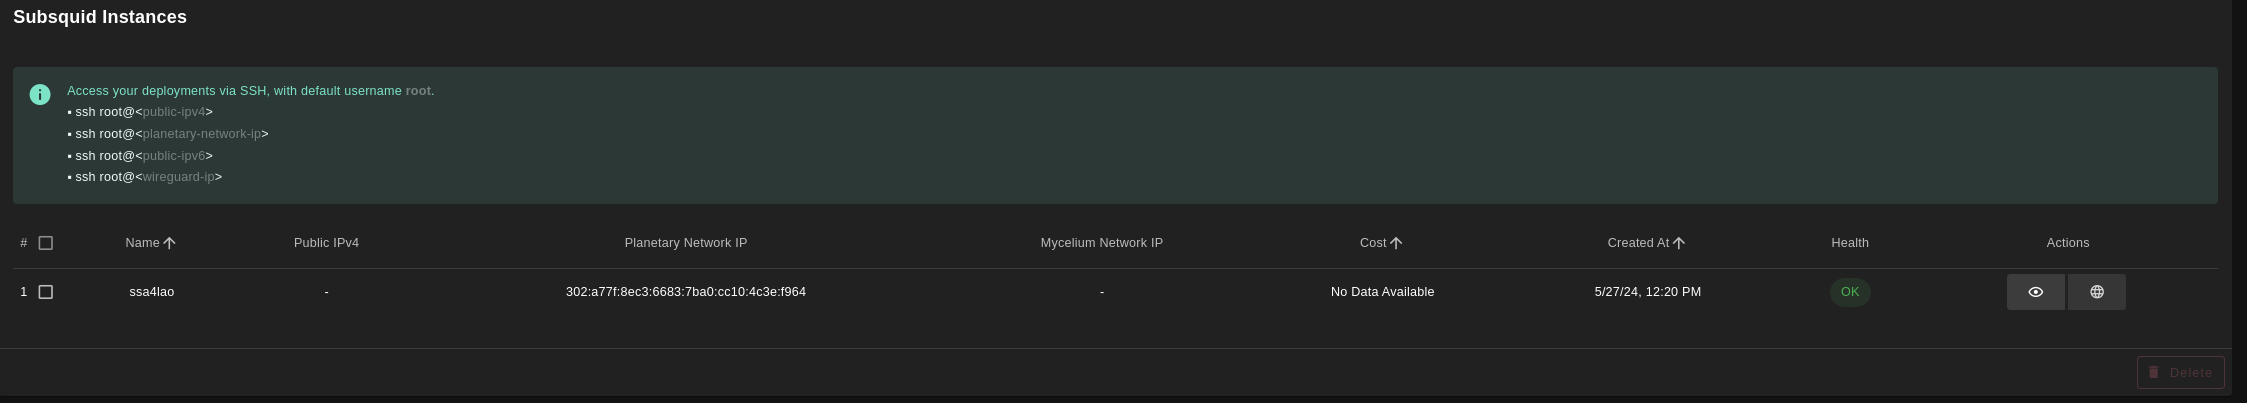
Task: Click the Planetary Network IP address value
Action: tap(686, 292)
